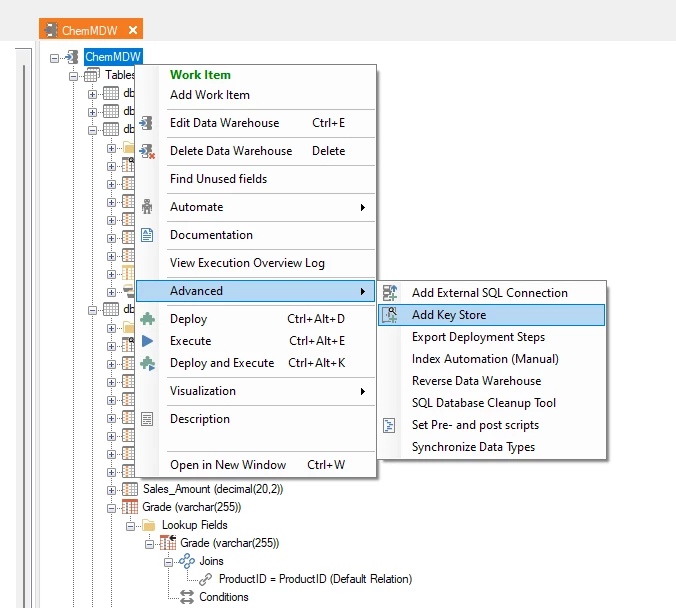Viewport: 676px width, 608px height.
Task: Click the Tables node icon
Action: pos(91,75)
